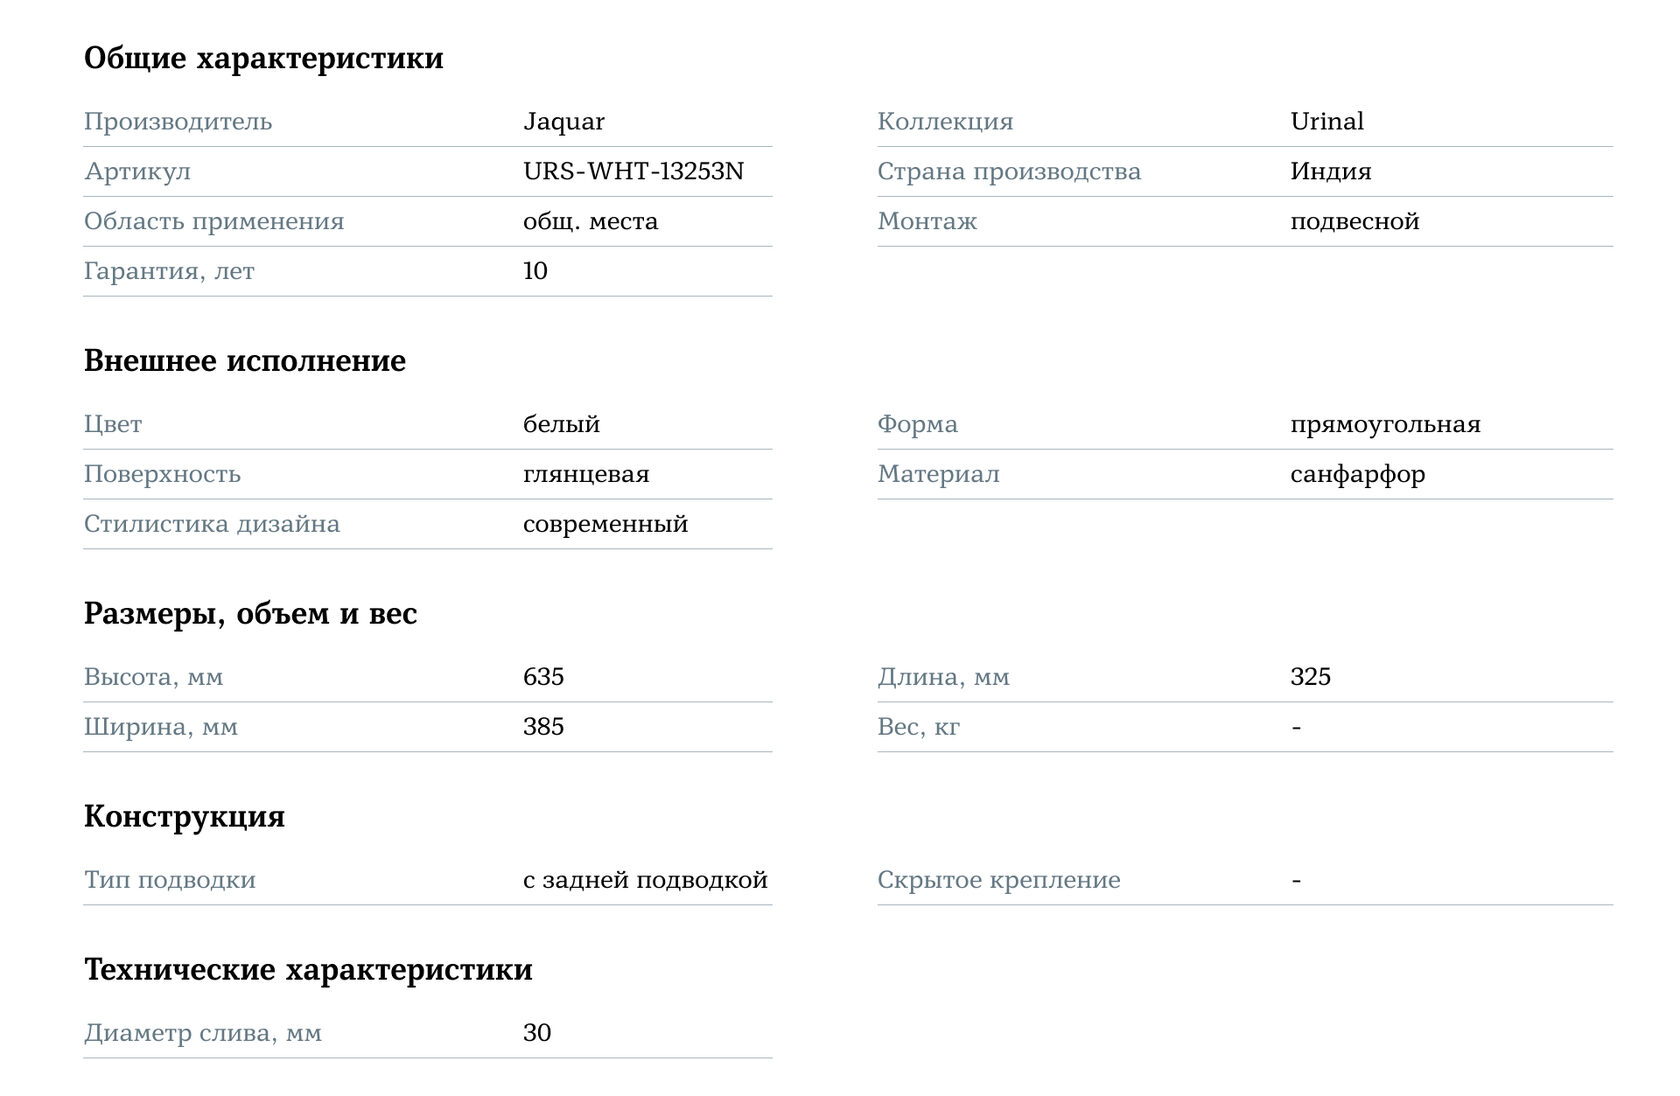Click the Размеры, объем и вес heading

pos(250,614)
